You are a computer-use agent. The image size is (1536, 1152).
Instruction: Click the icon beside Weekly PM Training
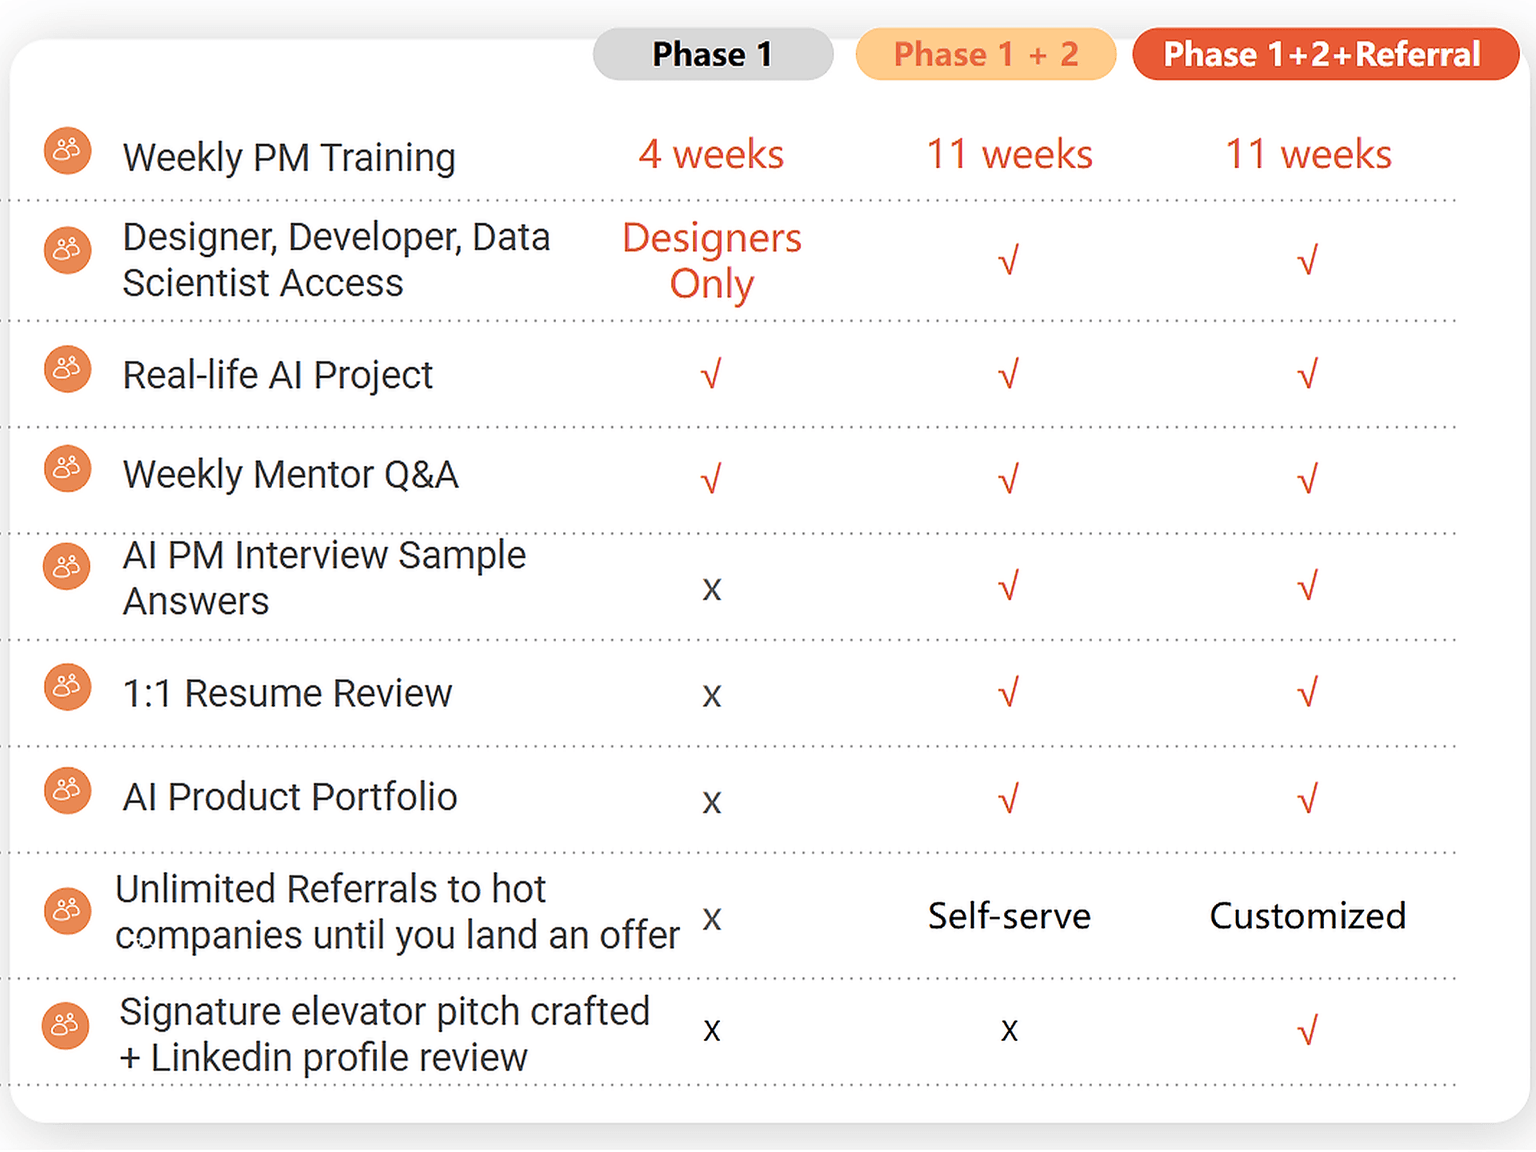click(67, 151)
